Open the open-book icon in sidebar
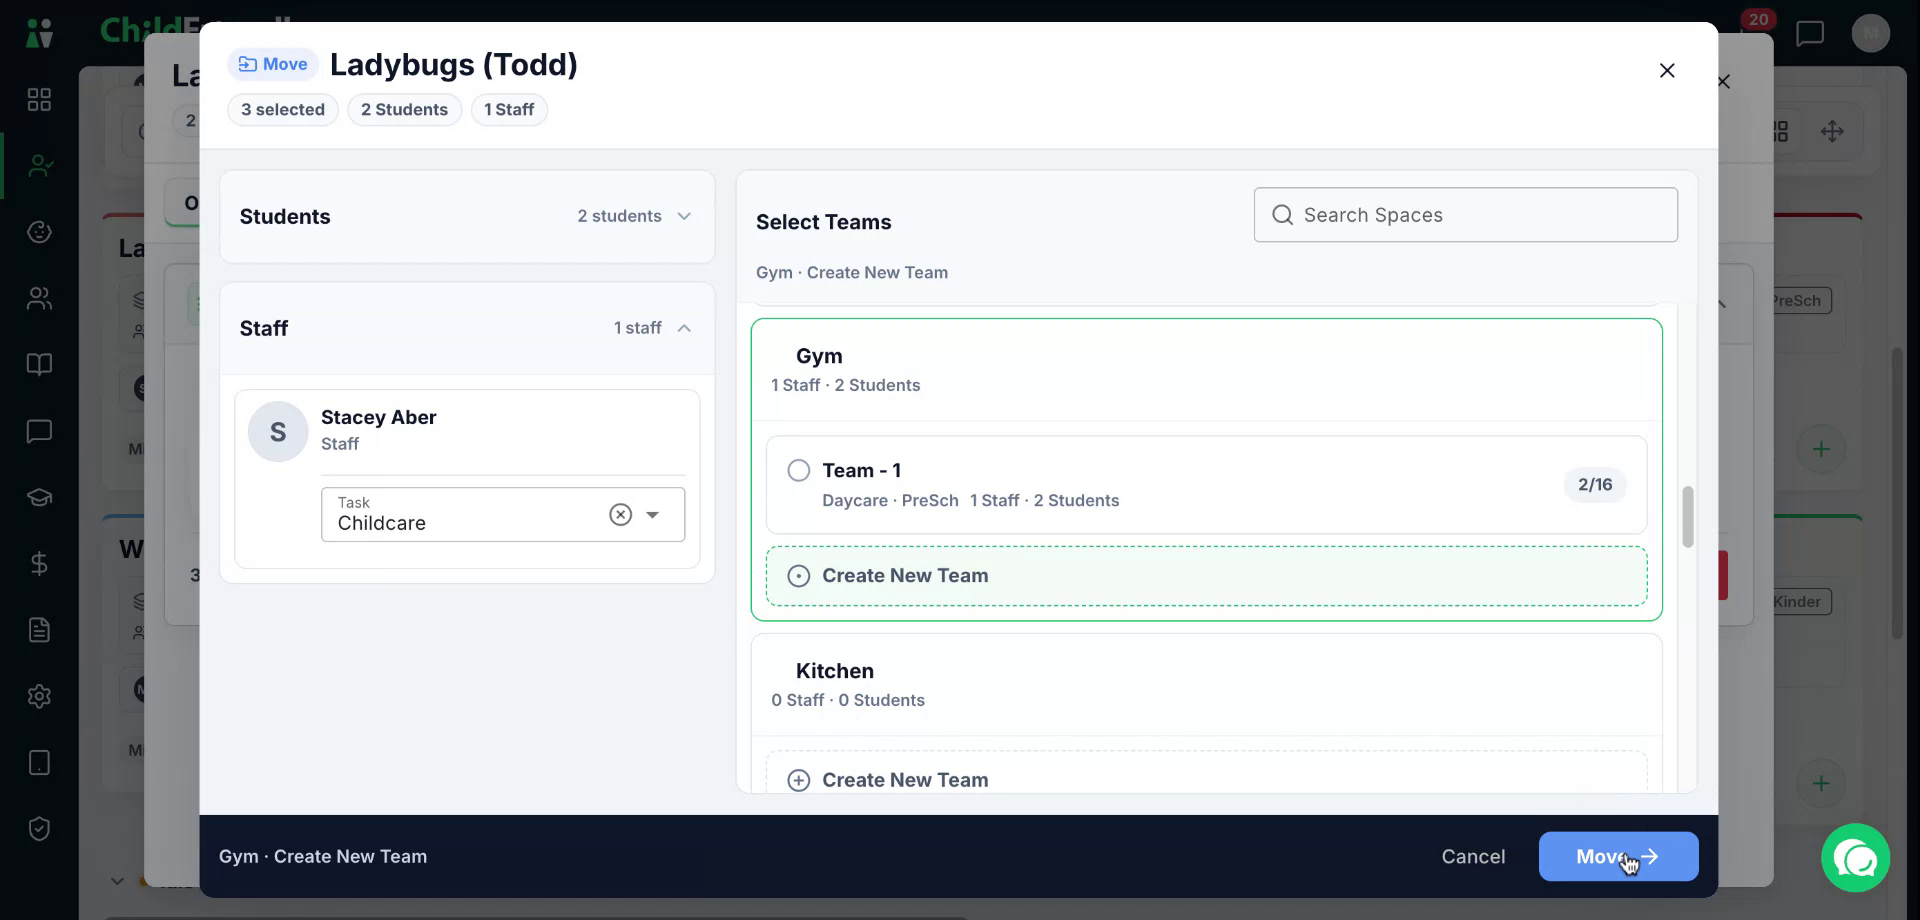 pos(39,364)
